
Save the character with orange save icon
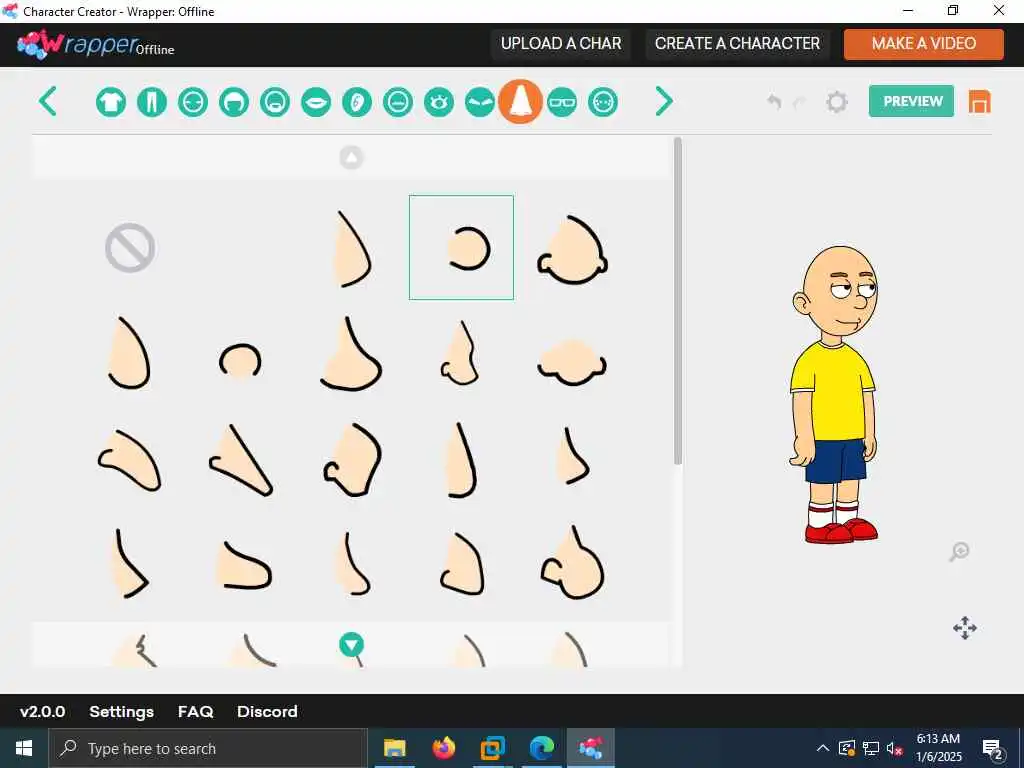point(980,102)
